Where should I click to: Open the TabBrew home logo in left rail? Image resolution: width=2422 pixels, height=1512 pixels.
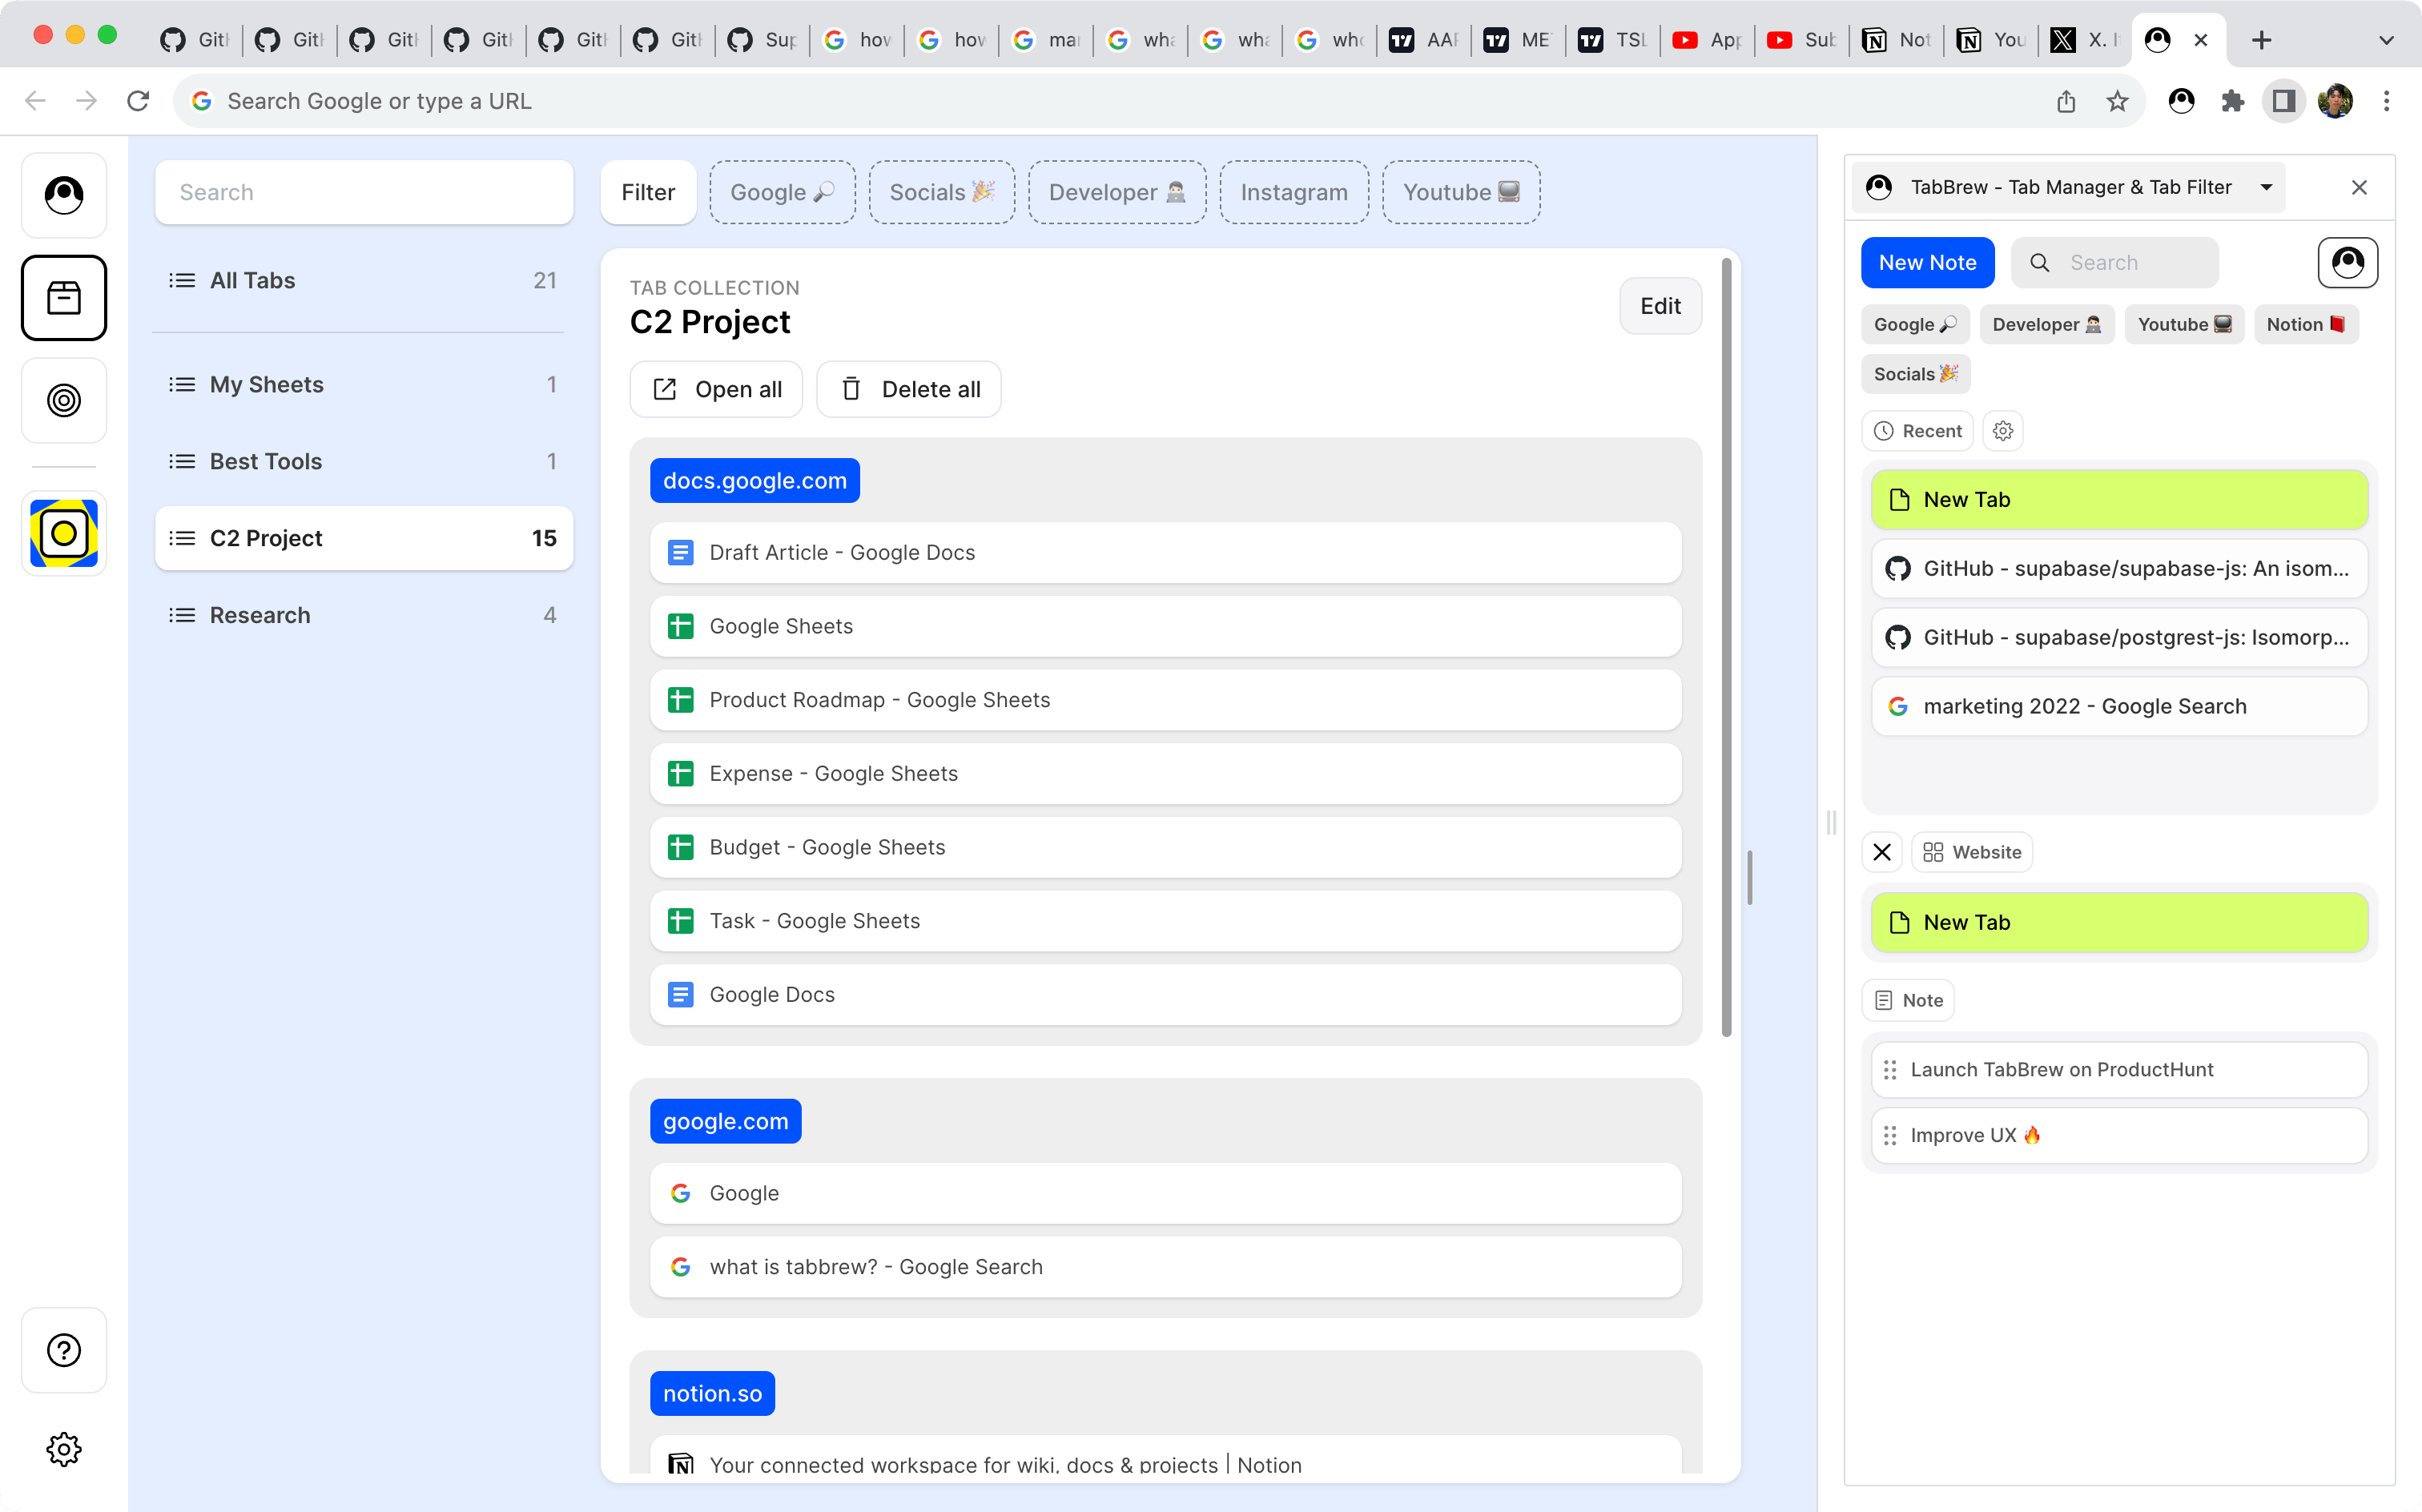point(64,195)
